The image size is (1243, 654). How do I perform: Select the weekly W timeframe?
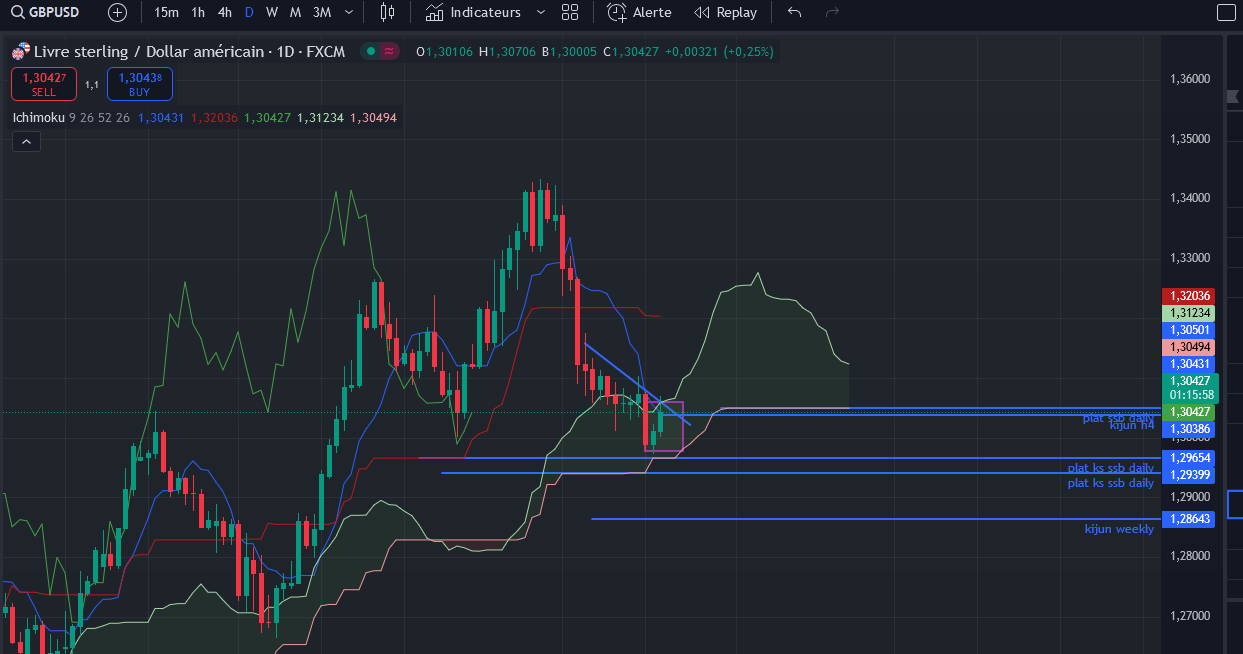click(272, 12)
